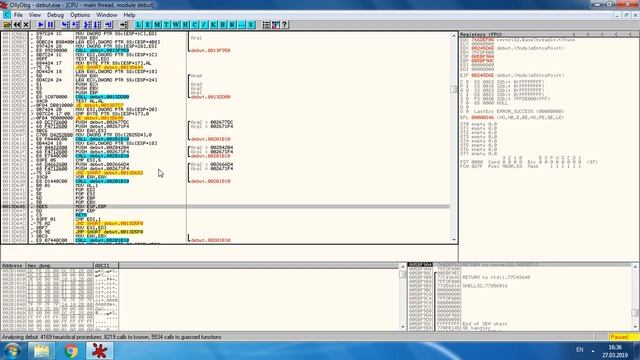Screen dimensions: 640x360
Task: Show Executable modules with E button
Action: (148, 25)
